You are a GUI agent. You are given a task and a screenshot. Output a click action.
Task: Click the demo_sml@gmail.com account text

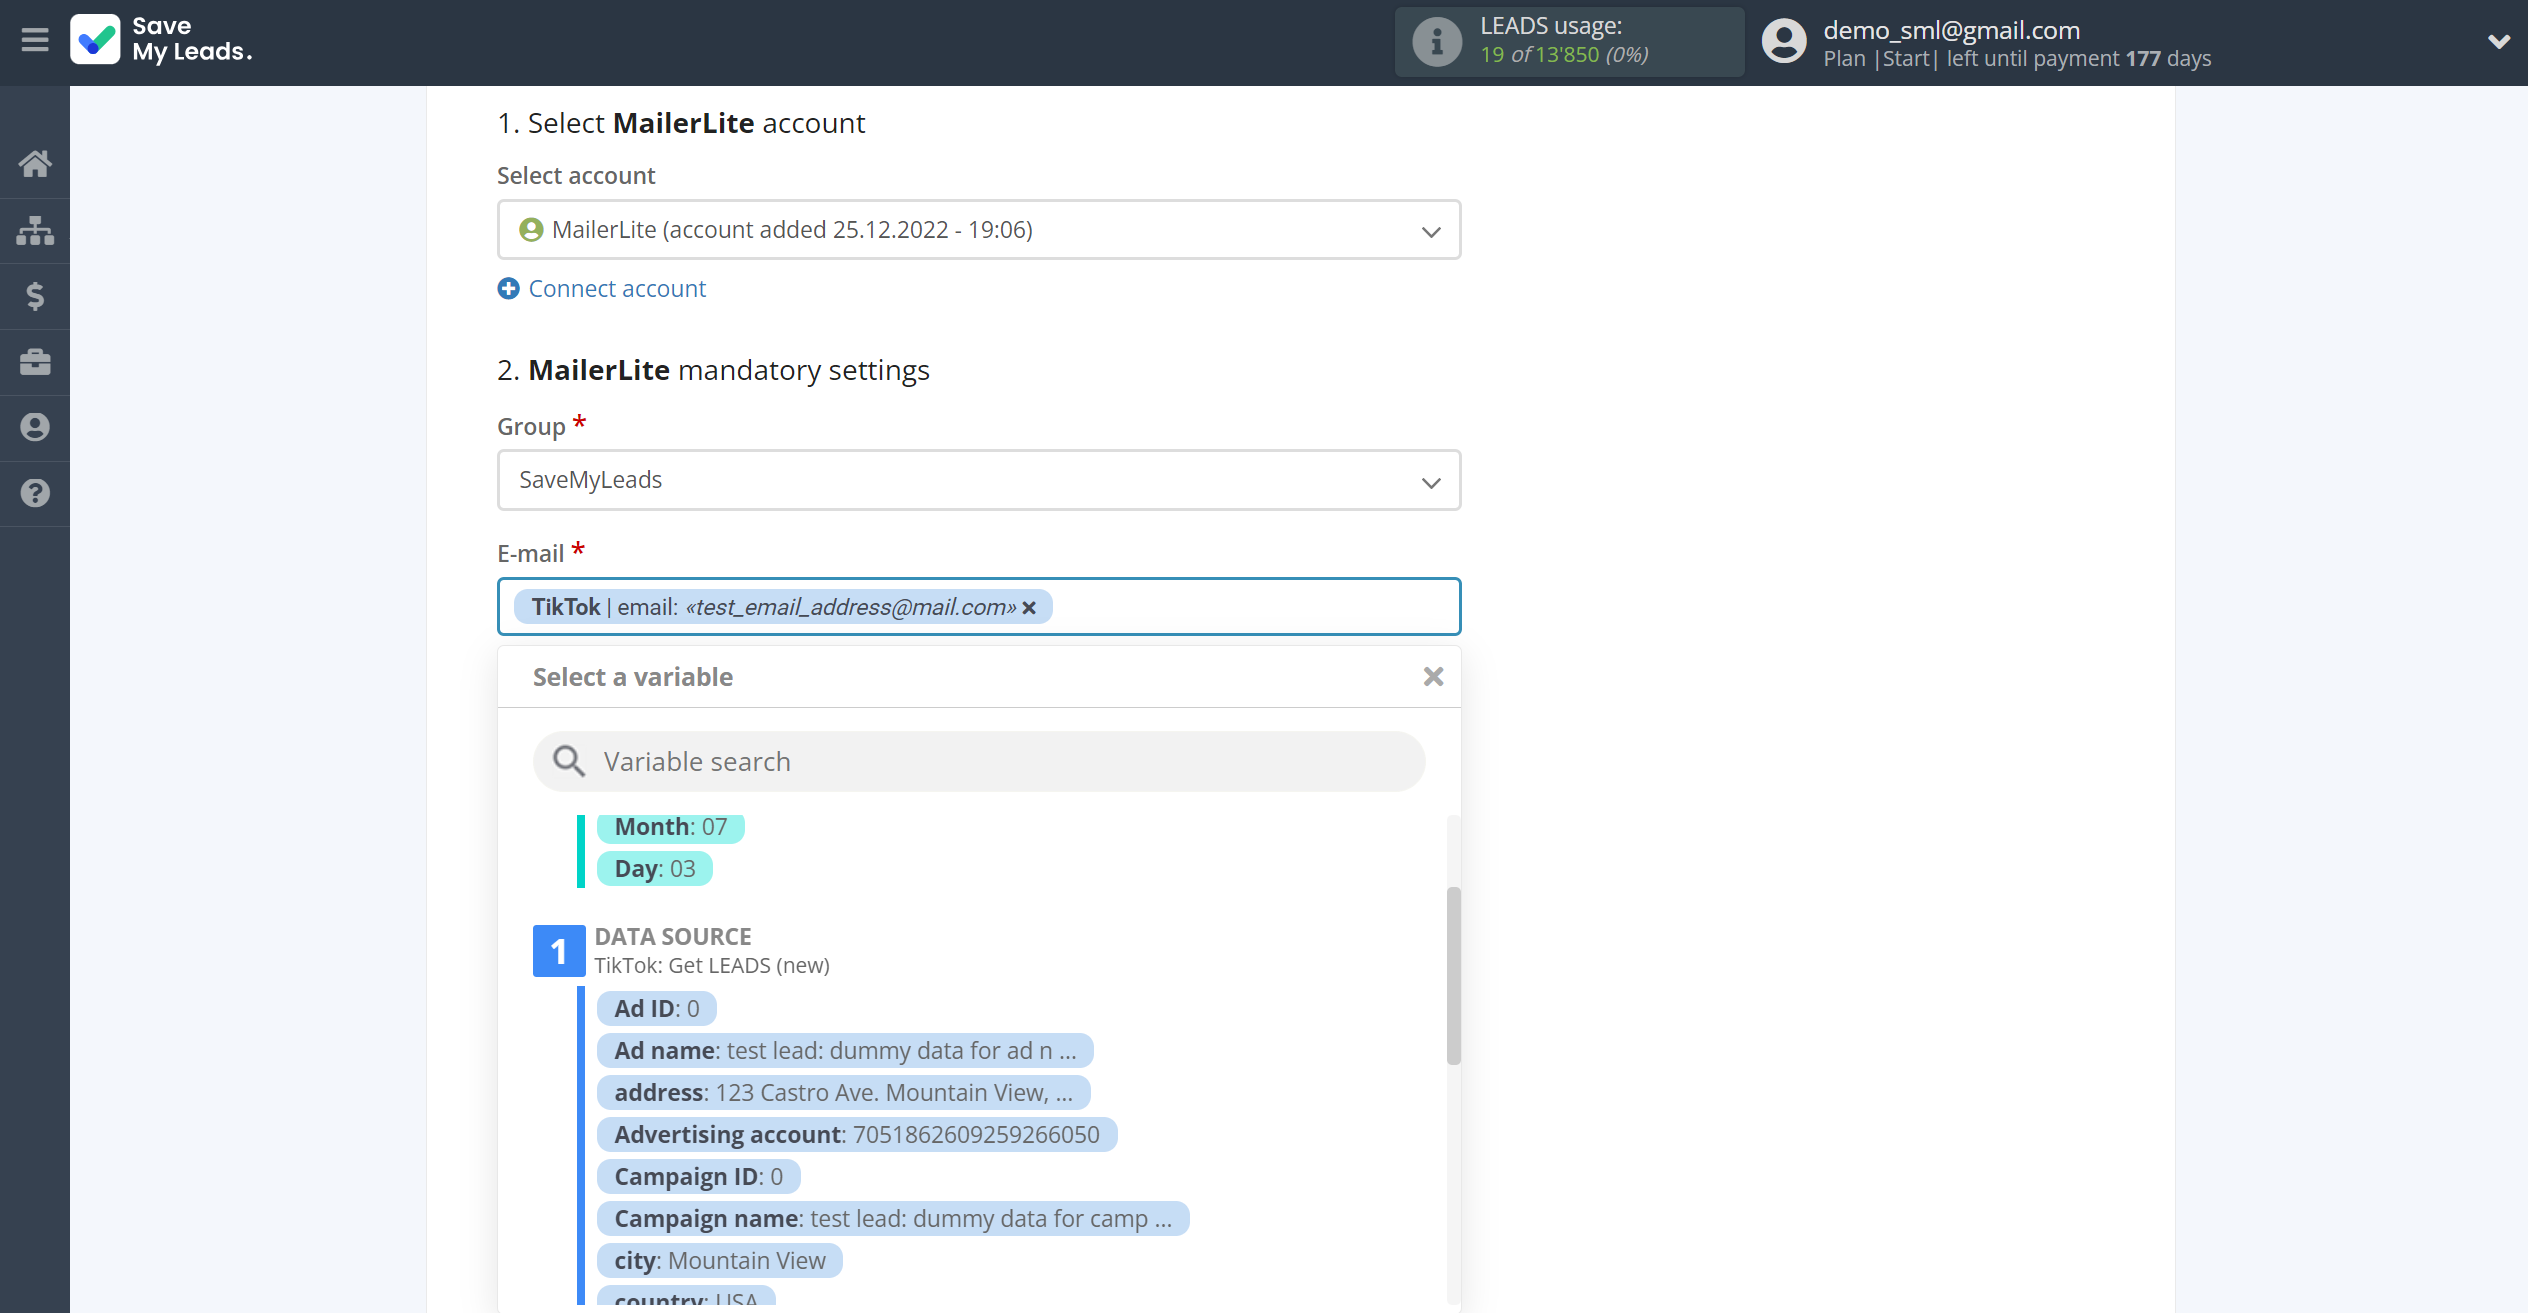pyautogui.click(x=1951, y=30)
